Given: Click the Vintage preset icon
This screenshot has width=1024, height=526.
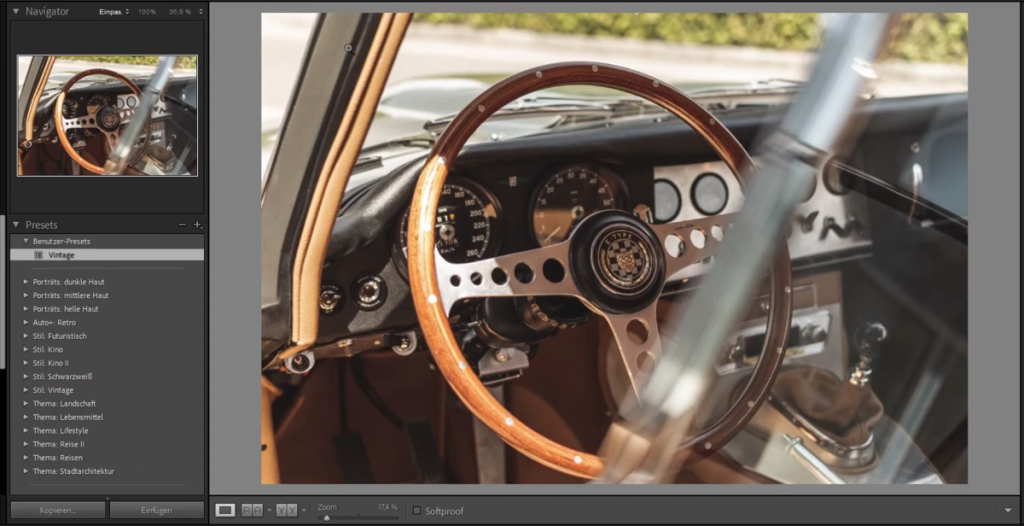Looking at the screenshot, I should click(39, 255).
